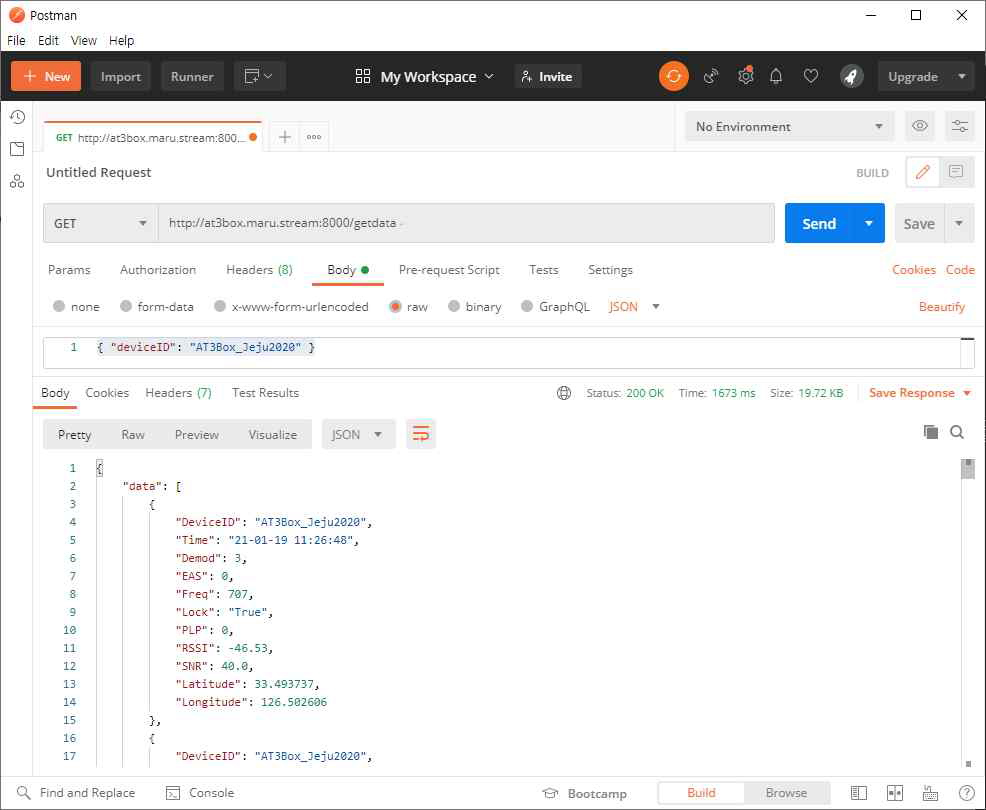The image size is (986, 810).
Task: Open the View menu
Action: pos(84,40)
